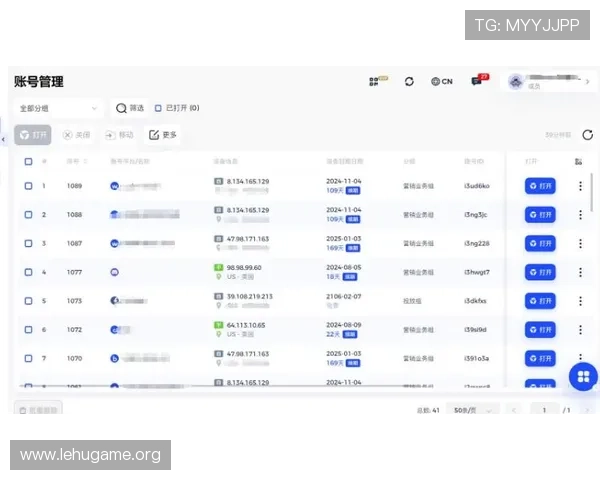The image size is (600, 480).
Task: Click green proxy icon beside 64.113.10.65
Action: pos(218,325)
